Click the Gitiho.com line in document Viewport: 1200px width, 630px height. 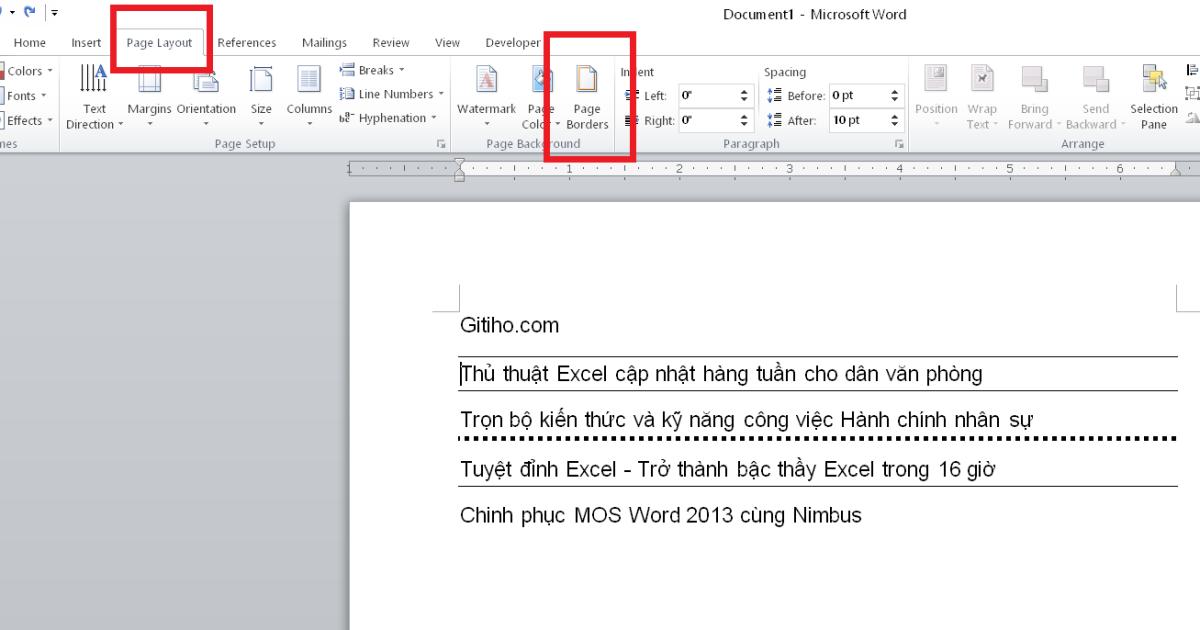pyautogui.click(x=510, y=325)
